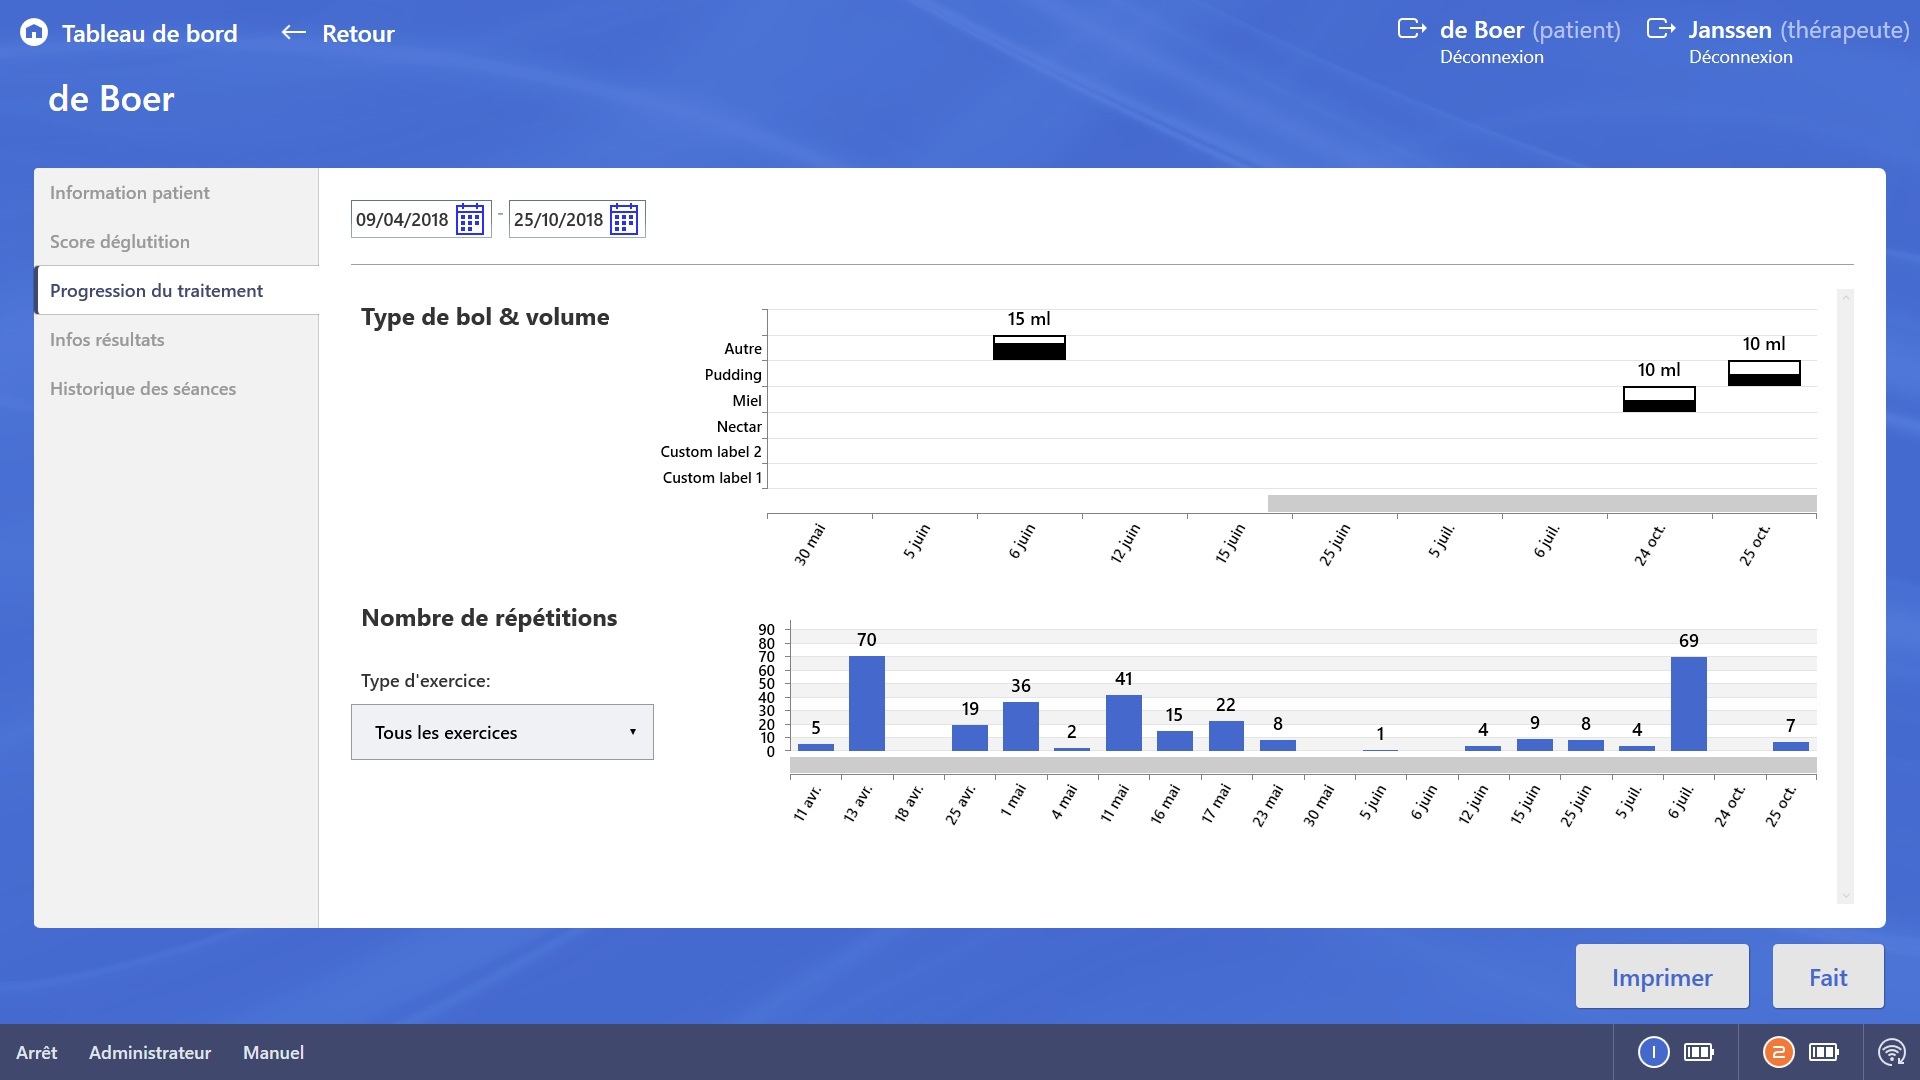Click the Retour link text
The width and height of the screenshot is (1920, 1080).
point(358,33)
